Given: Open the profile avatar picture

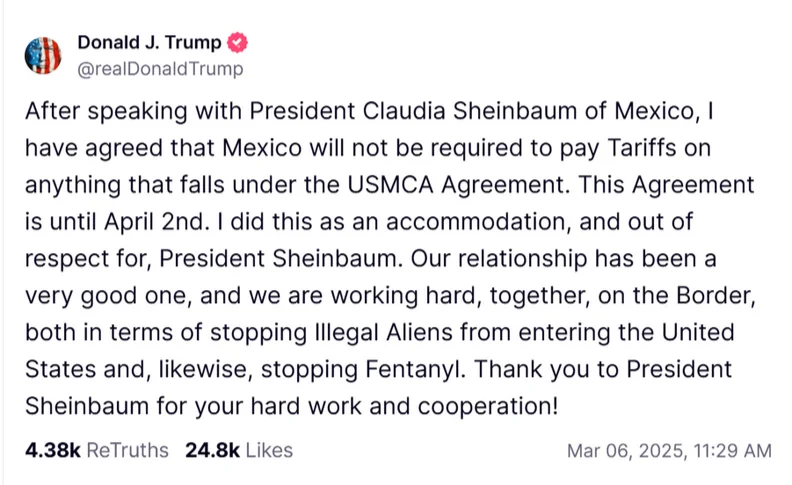Looking at the screenshot, I should (x=44, y=56).
